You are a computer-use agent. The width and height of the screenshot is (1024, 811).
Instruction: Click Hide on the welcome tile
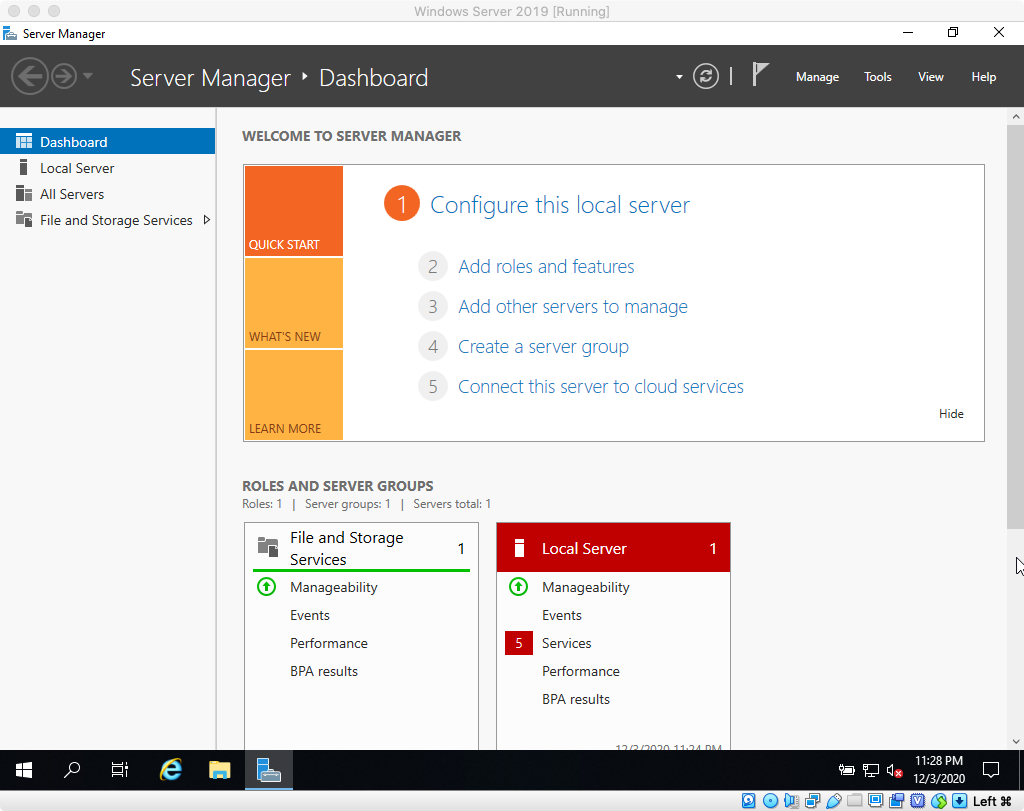pos(951,413)
